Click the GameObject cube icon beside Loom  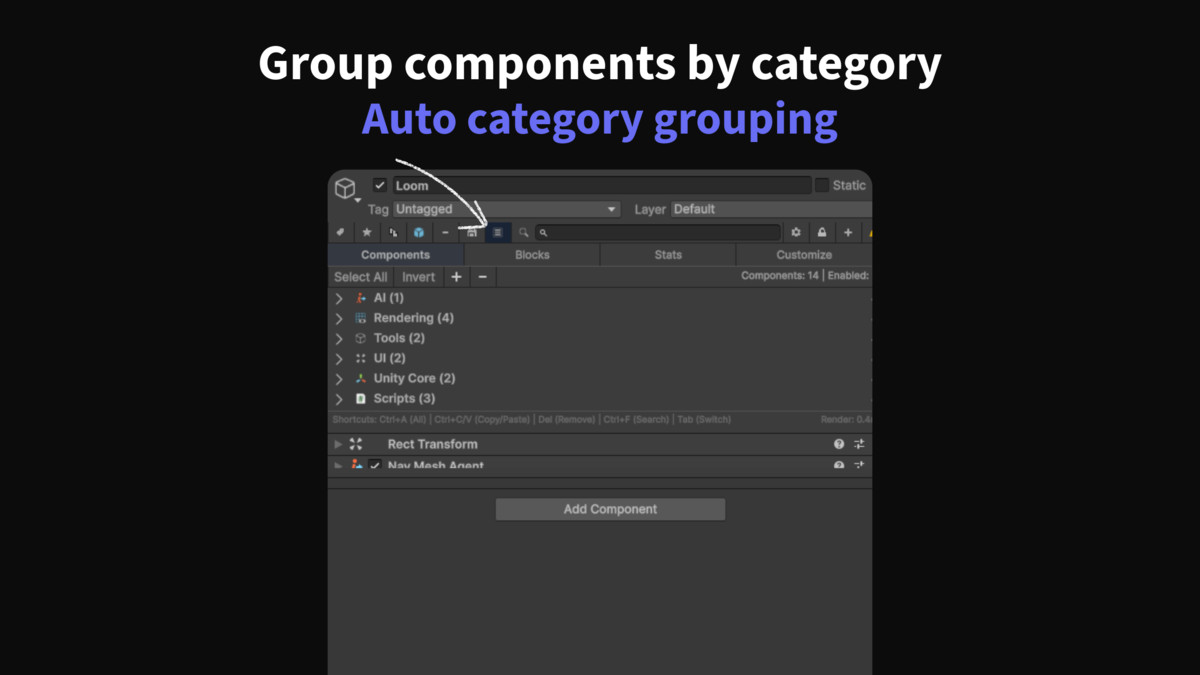pyautogui.click(x=345, y=188)
